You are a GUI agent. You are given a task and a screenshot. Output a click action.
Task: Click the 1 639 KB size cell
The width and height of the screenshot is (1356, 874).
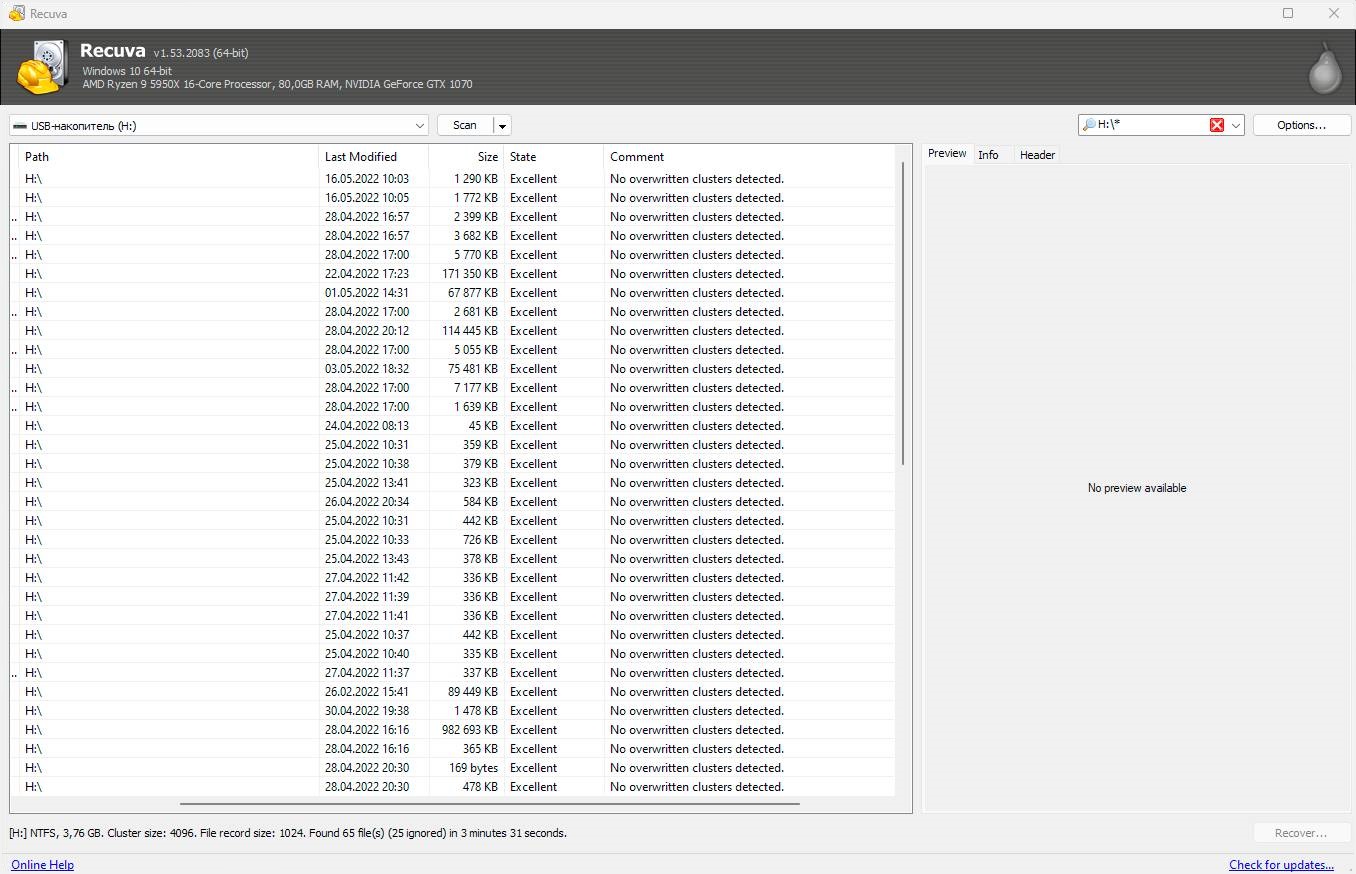tap(475, 407)
